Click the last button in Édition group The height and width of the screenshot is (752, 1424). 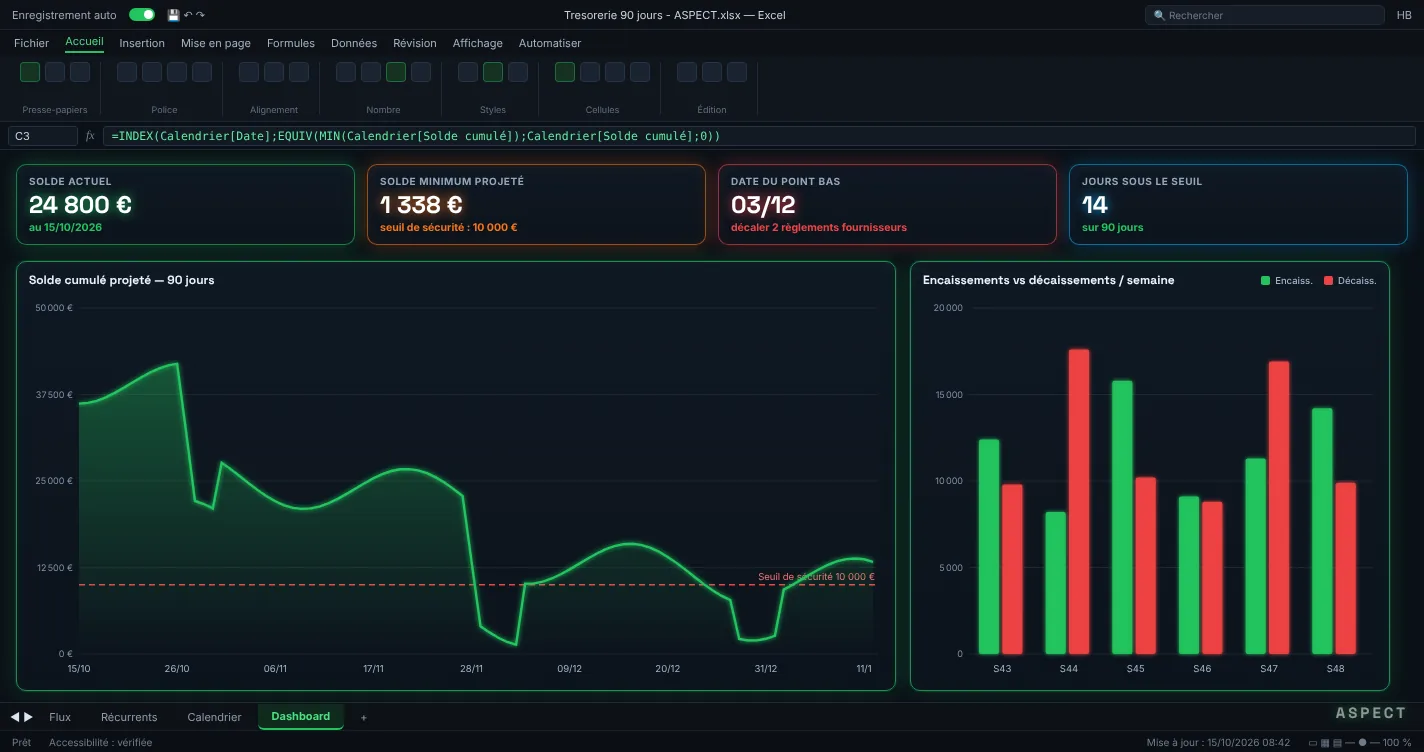tap(737, 72)
